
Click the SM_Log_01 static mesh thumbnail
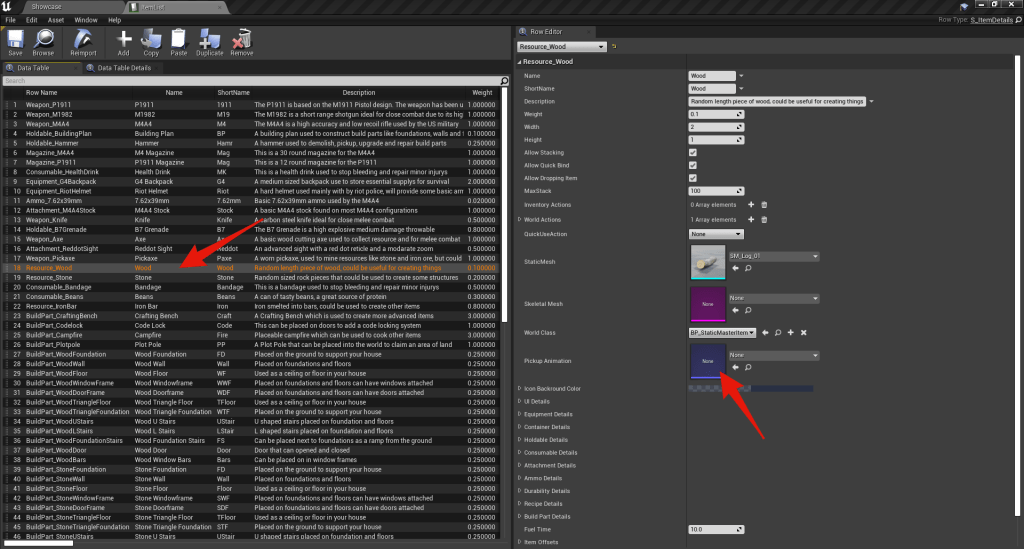[x=707, y=263]
